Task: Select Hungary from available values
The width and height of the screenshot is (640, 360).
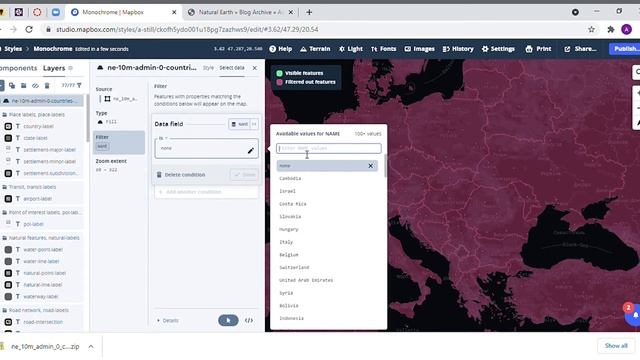Action: click(289, 229)
